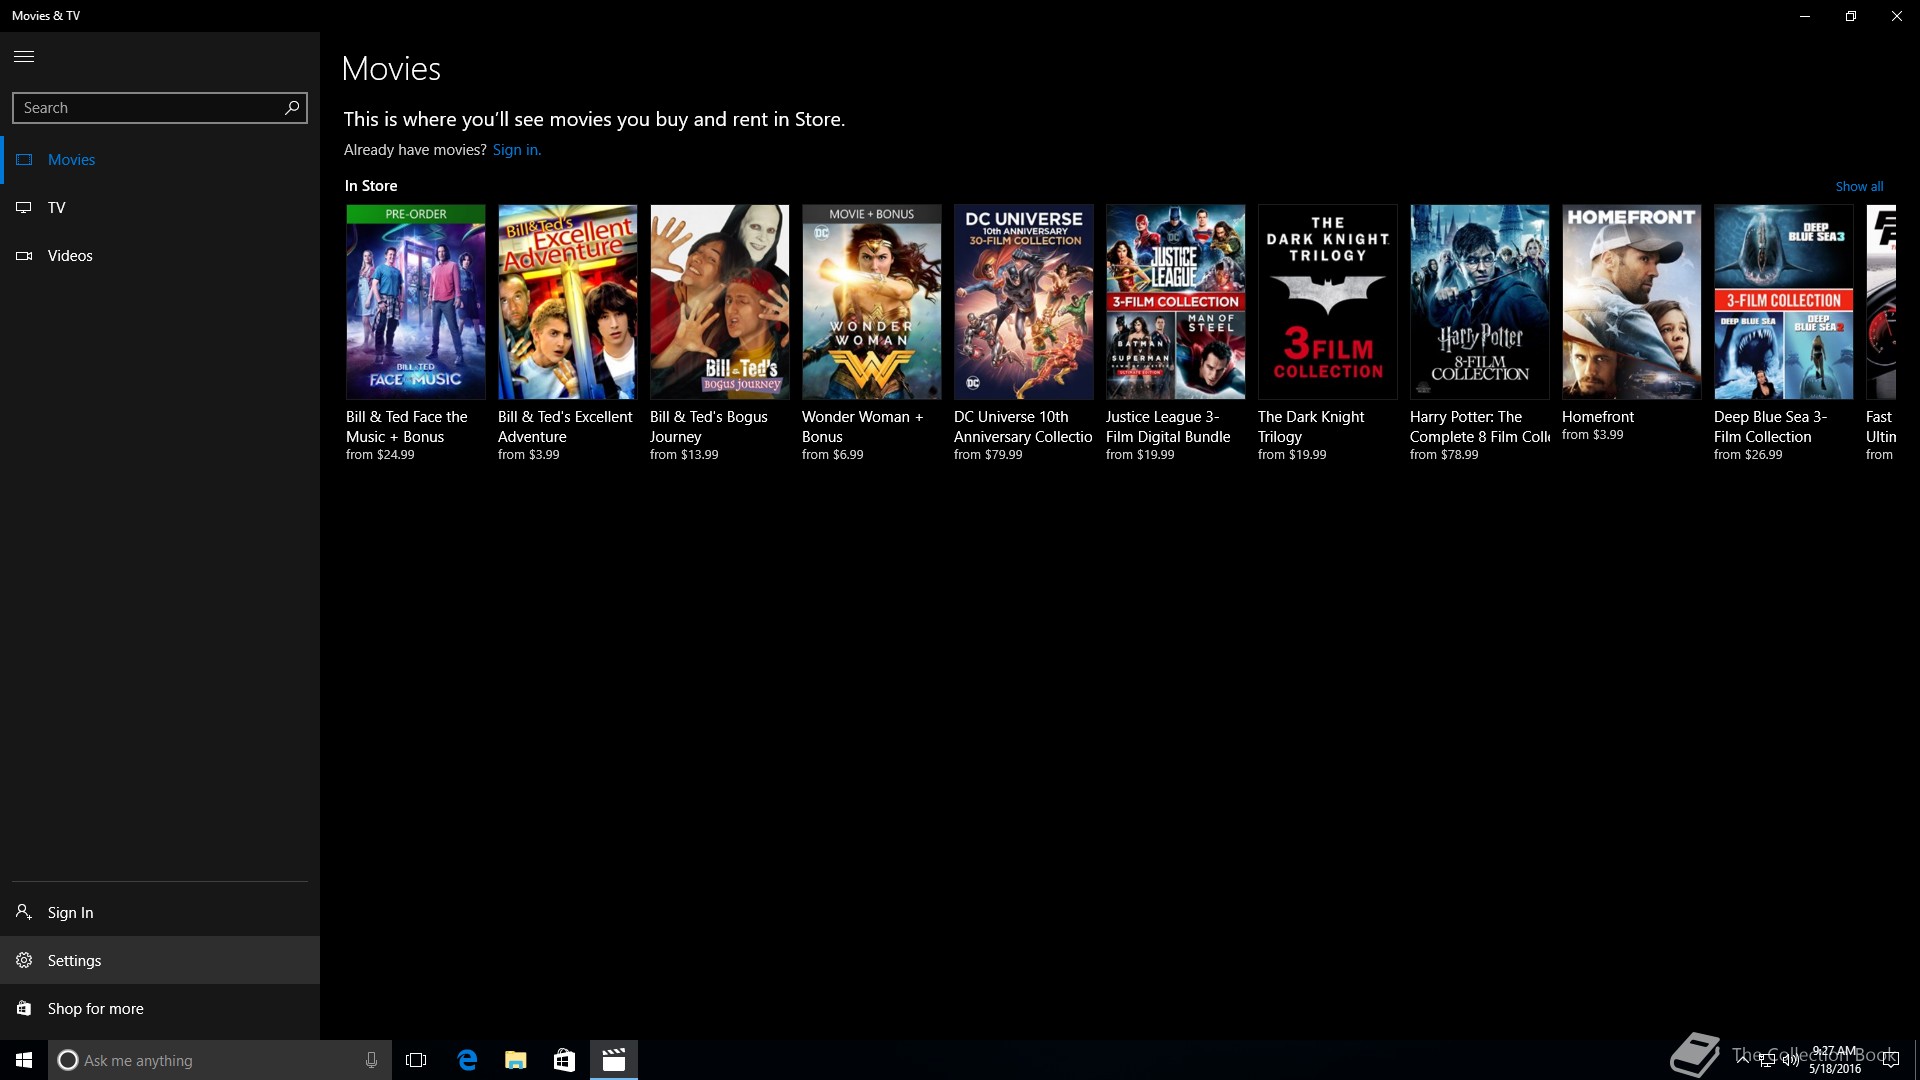
Task: Click price 'from $13.99' under Bogus Journey
Action: tap(684, 455)
